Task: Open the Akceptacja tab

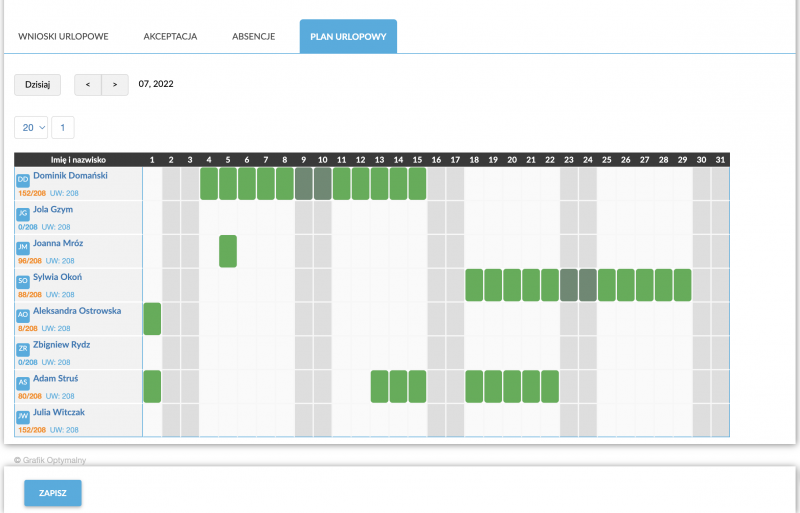Action: [170, 36]
